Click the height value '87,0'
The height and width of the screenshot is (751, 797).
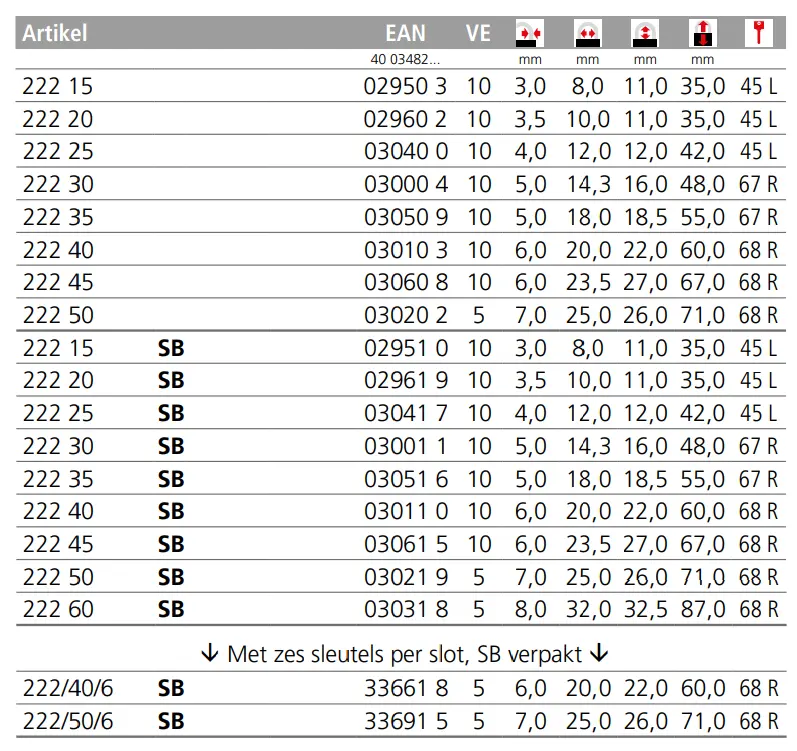pos(702,609)
